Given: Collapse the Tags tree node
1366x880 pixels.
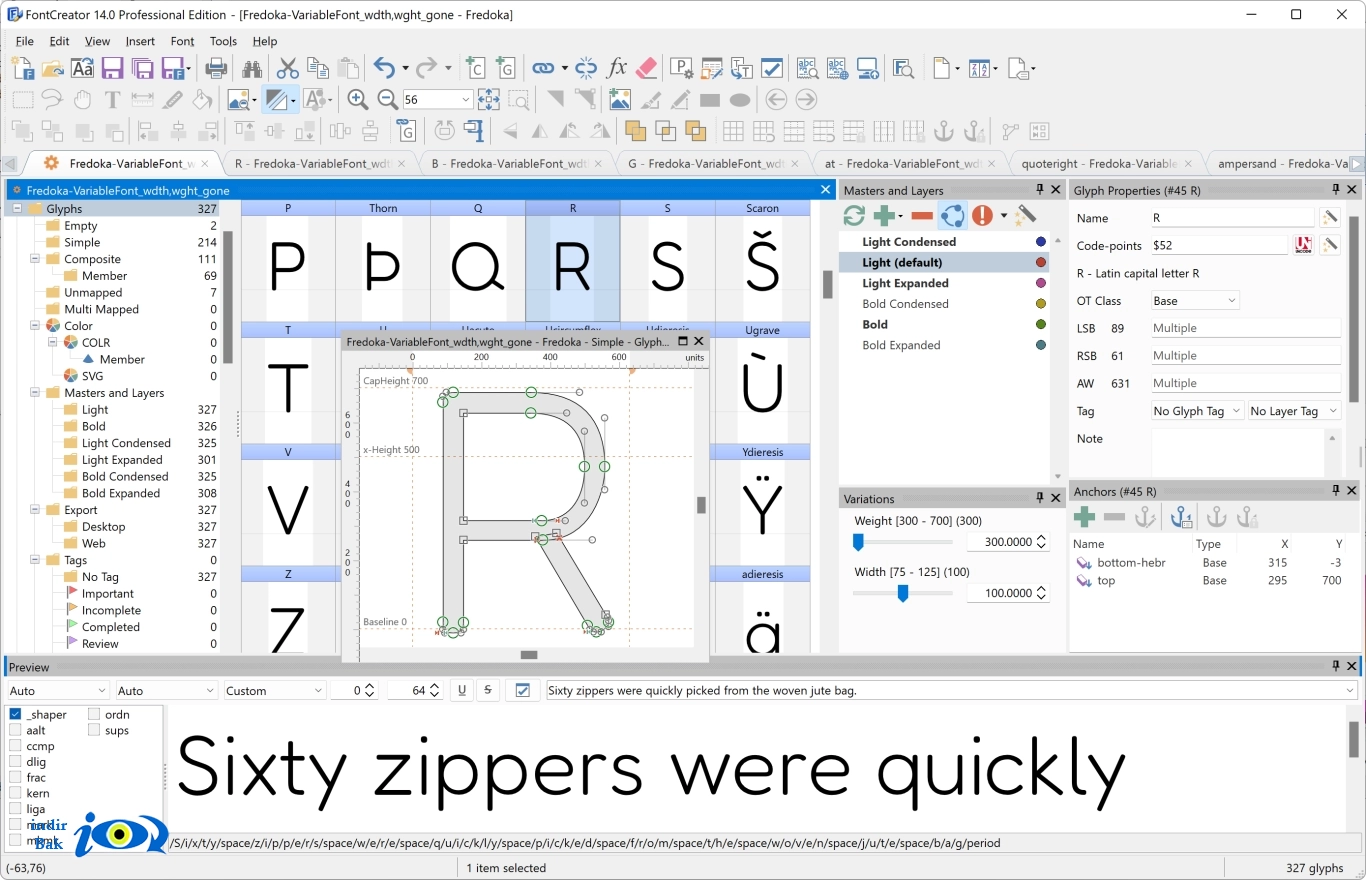Looking at the screenshot, I should click(x=34, y=560).
